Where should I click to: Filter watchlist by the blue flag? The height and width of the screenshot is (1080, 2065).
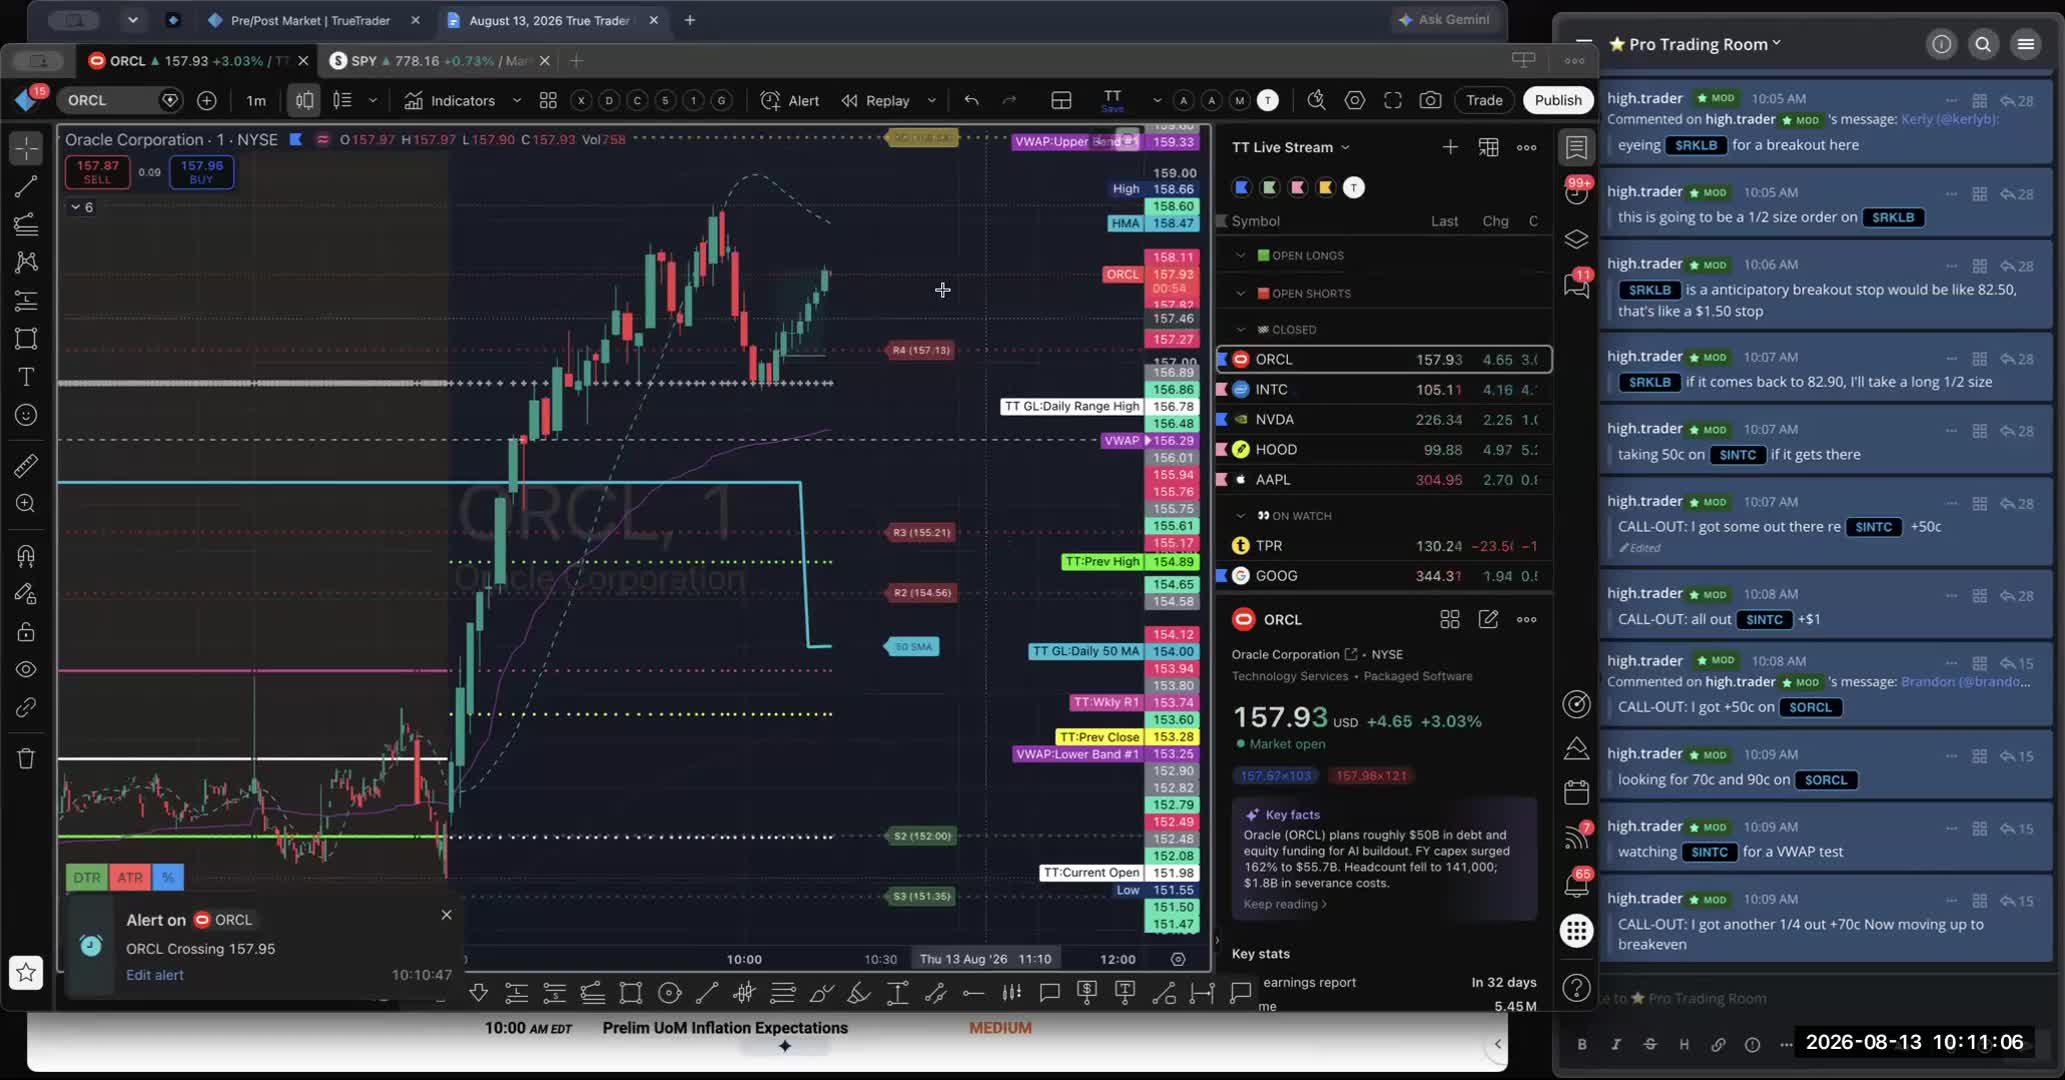coord(1242,187)
